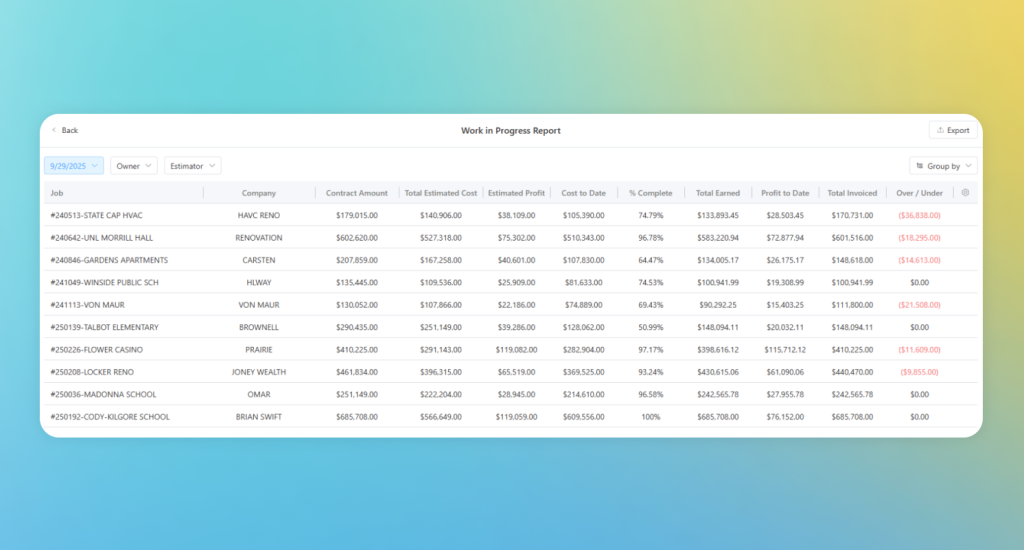Open the 9/29/2025 date dropdown

(x=74, y=166)
